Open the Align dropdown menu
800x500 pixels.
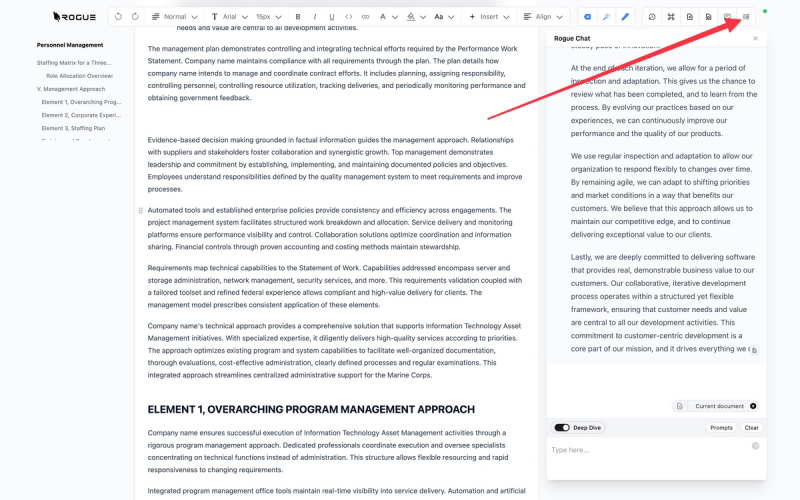pyautogui.click(x=543, y=17)
